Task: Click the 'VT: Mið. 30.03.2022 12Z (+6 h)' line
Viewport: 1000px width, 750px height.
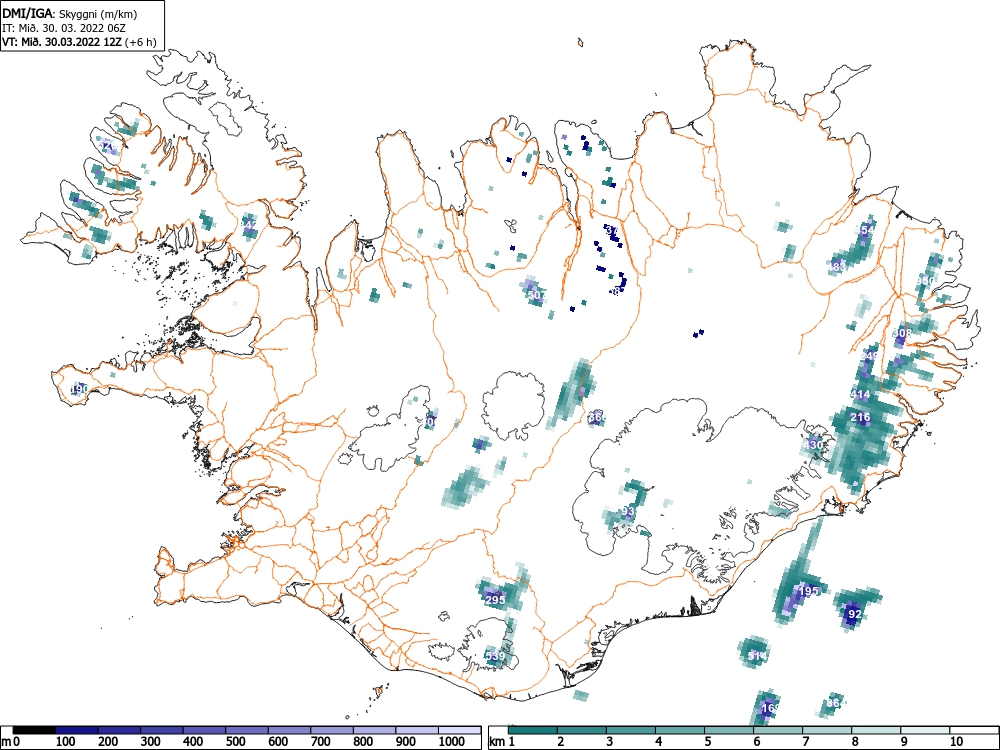Action: (x=79, y=42)
